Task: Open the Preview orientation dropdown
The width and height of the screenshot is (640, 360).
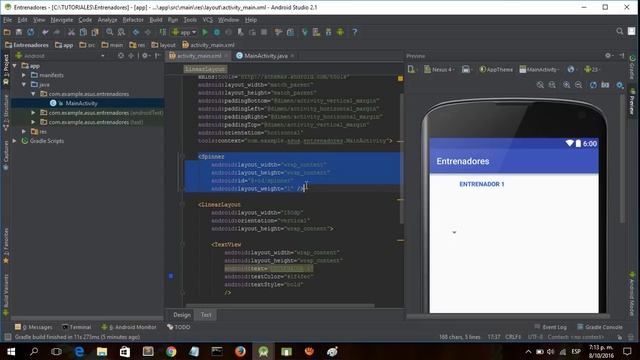Action: tap(467, 70)
